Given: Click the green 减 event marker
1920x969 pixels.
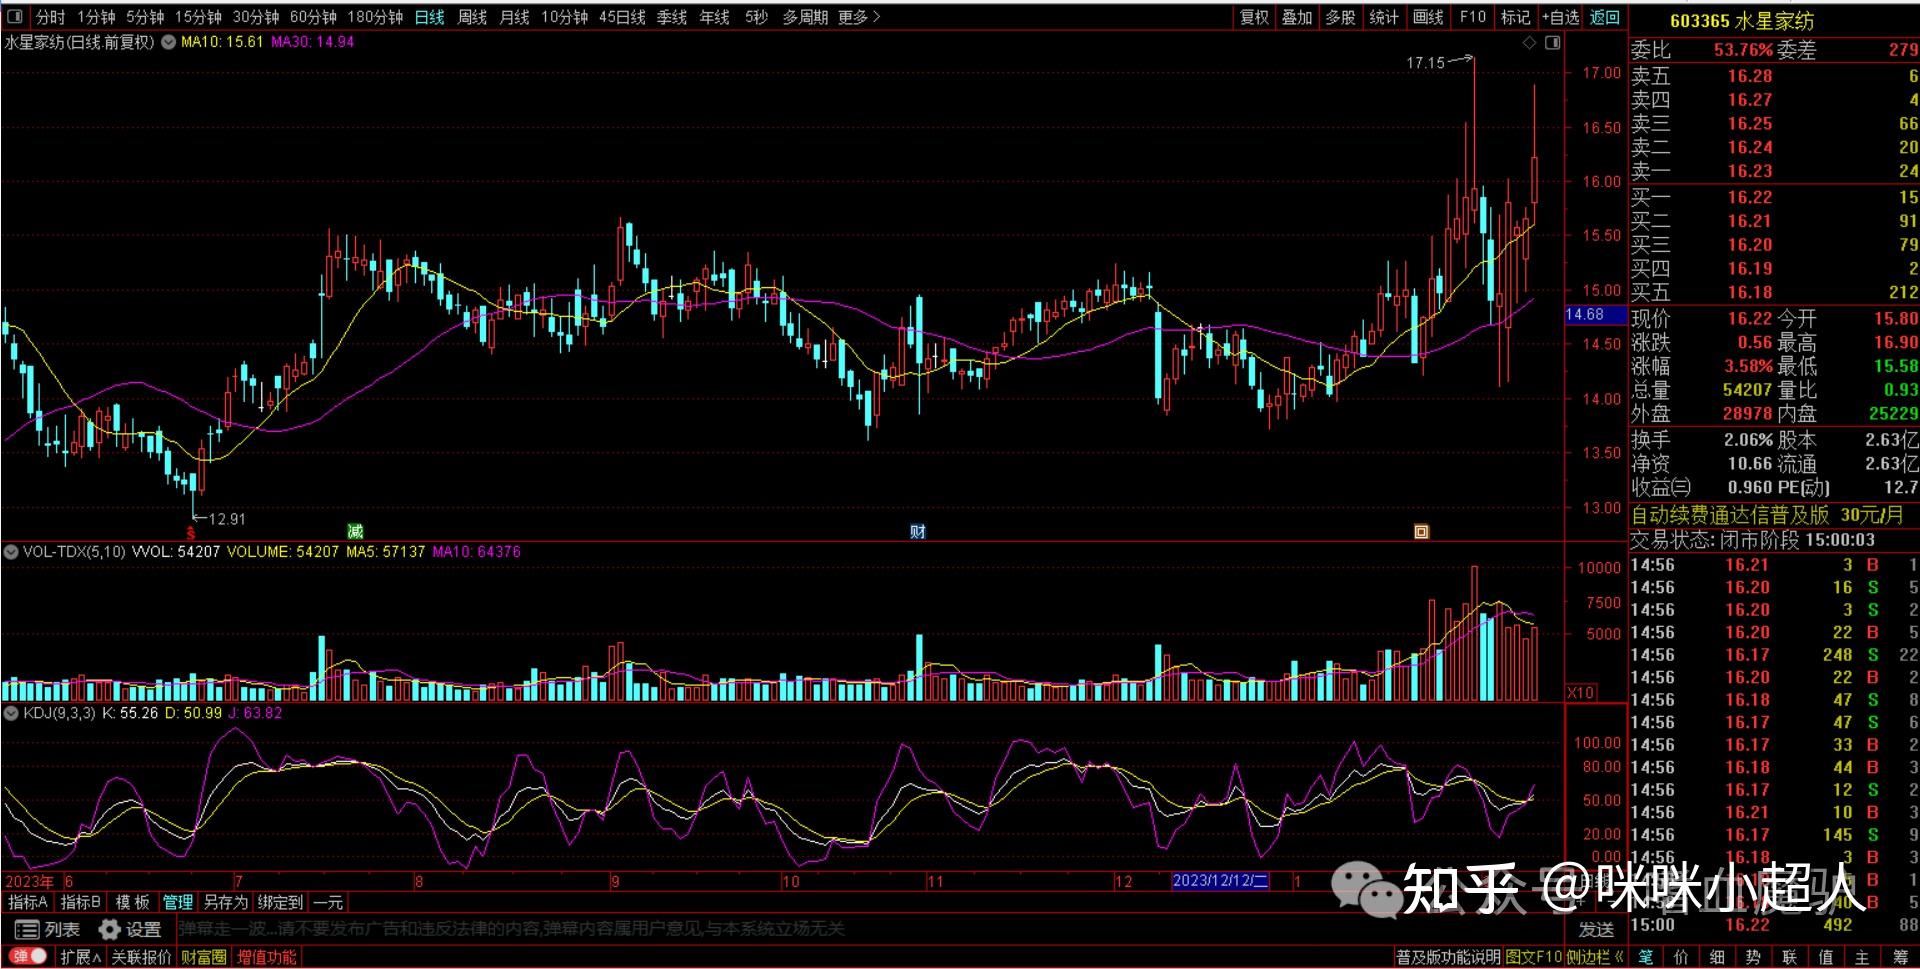Looking at the screenshot, I should pos(355,531).
